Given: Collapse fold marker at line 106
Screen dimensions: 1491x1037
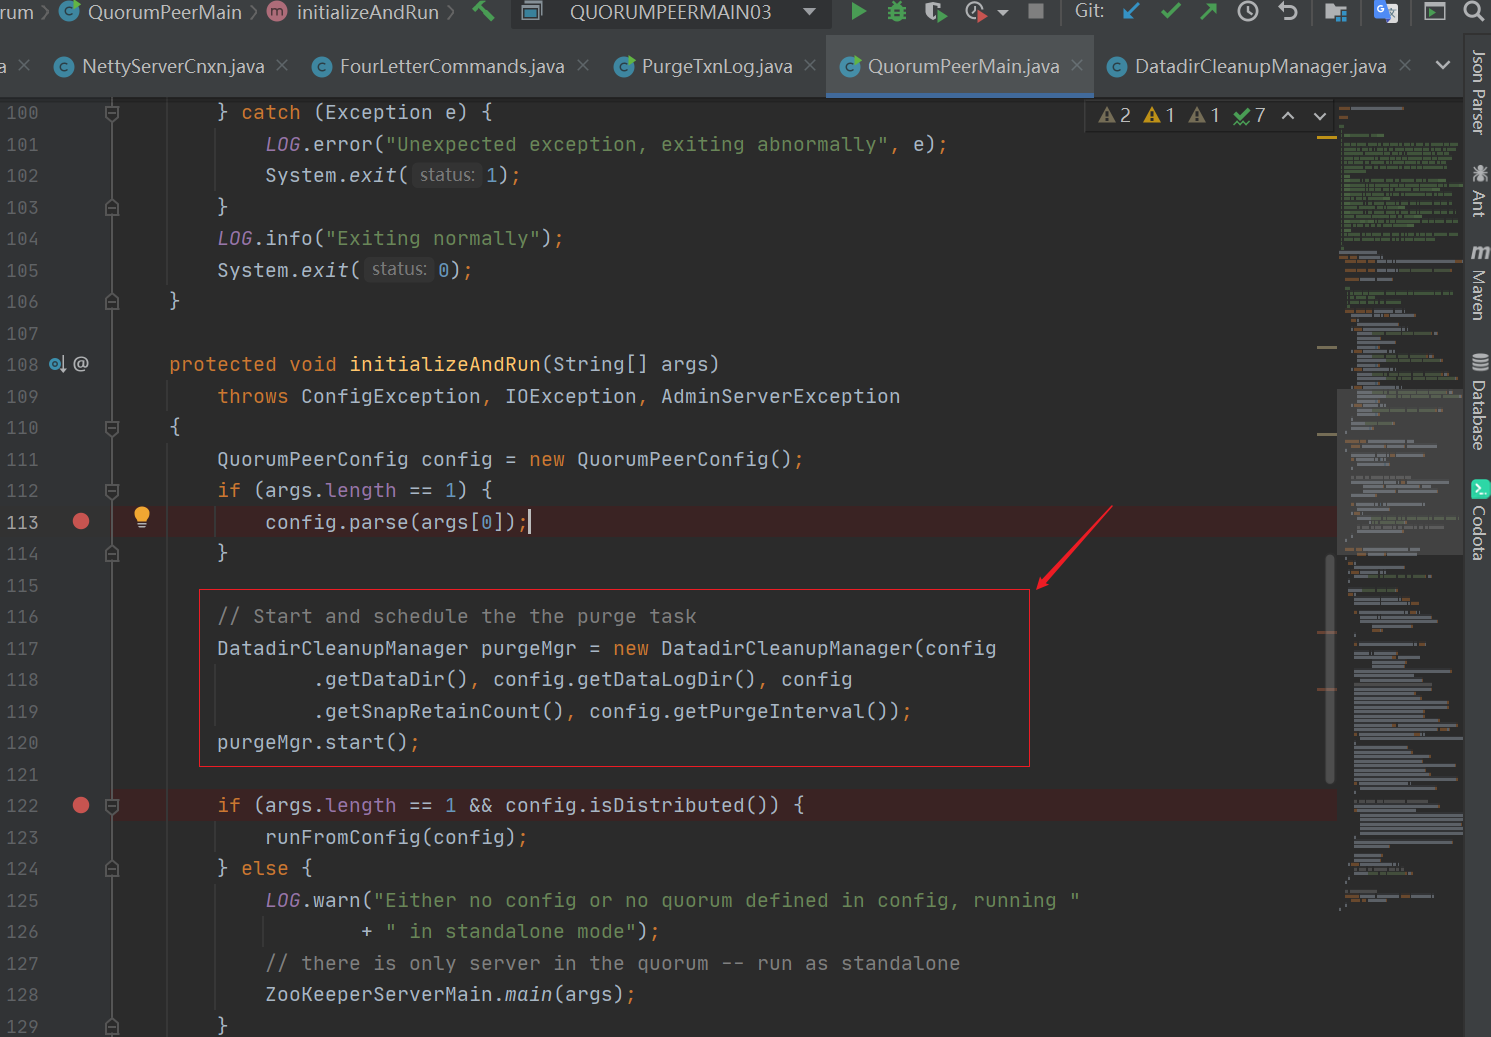Looking at the screenshot, I should click(112, 301).
